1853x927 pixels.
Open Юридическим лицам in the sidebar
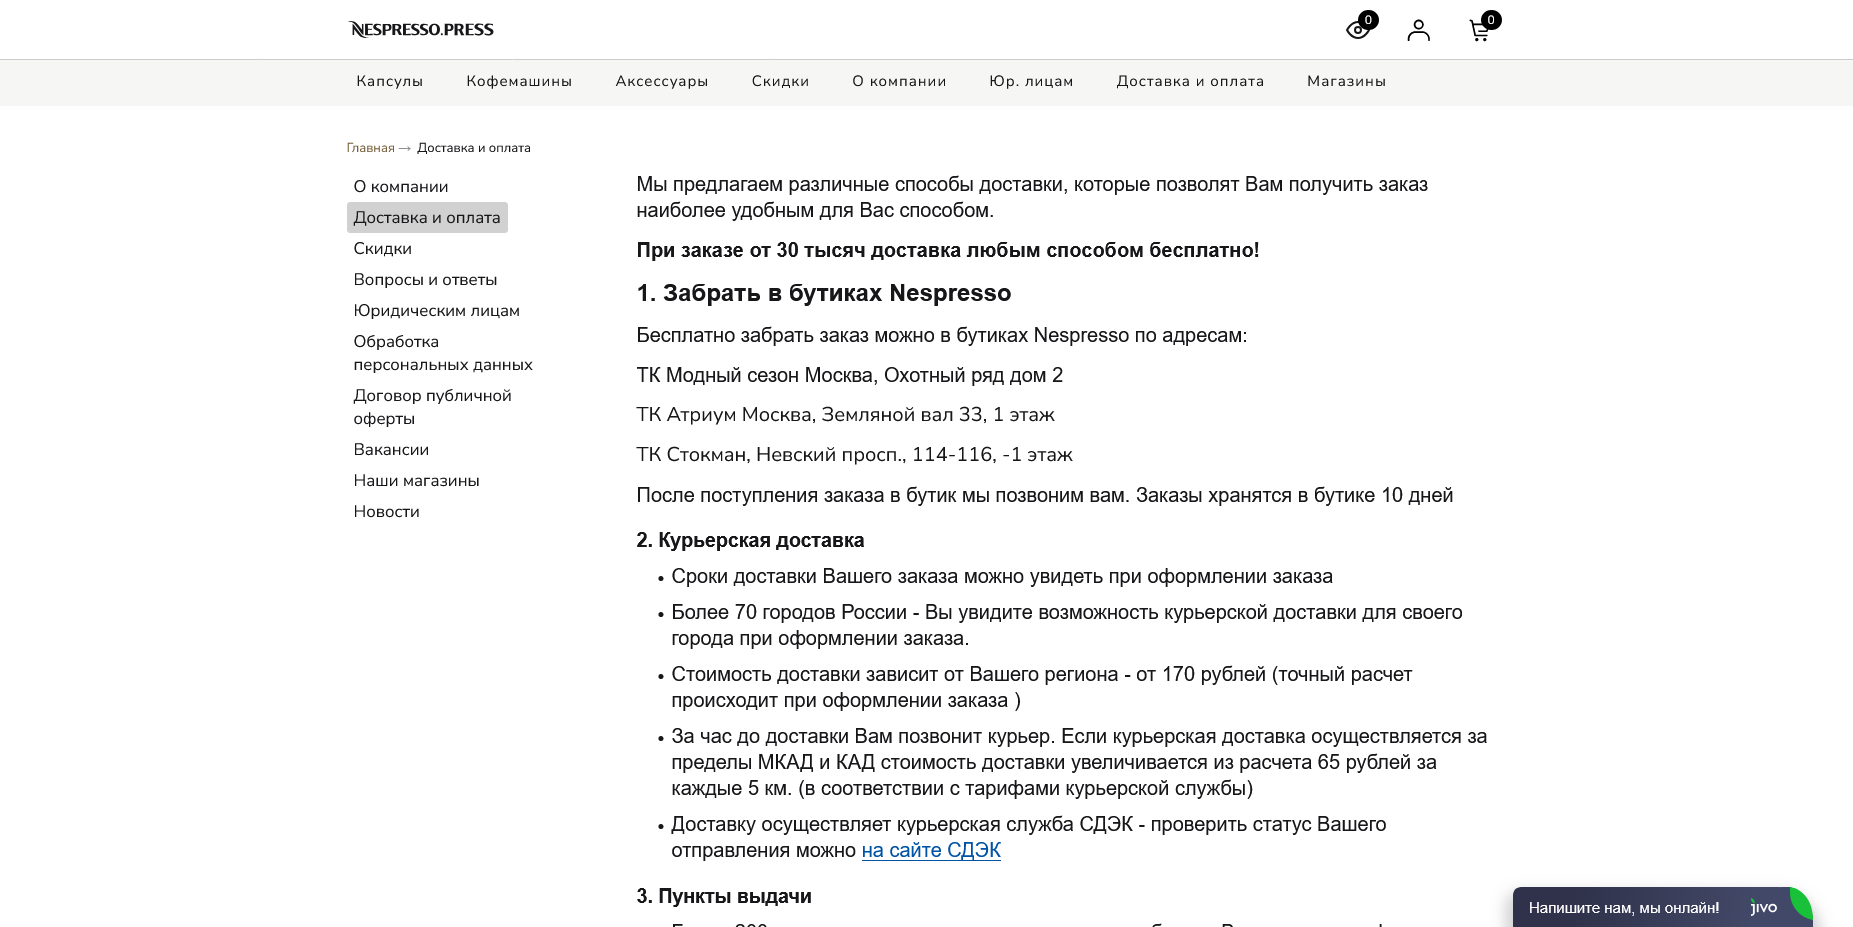coord(437,311)
